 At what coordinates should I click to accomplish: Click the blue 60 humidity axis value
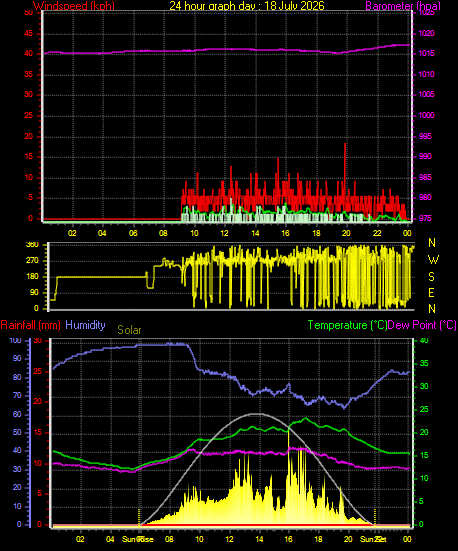point(17,414)
